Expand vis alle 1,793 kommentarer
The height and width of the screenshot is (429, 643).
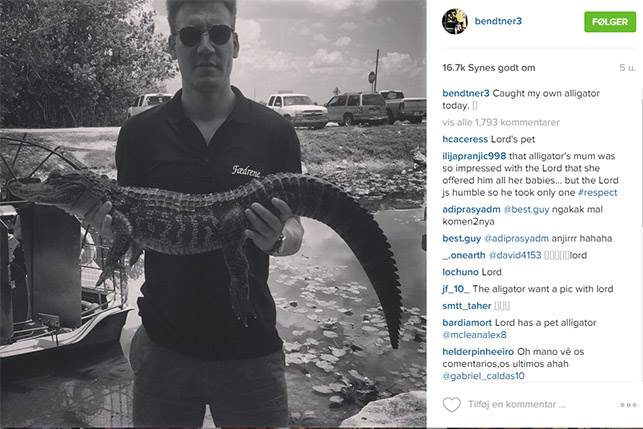(x=501, y=122)
